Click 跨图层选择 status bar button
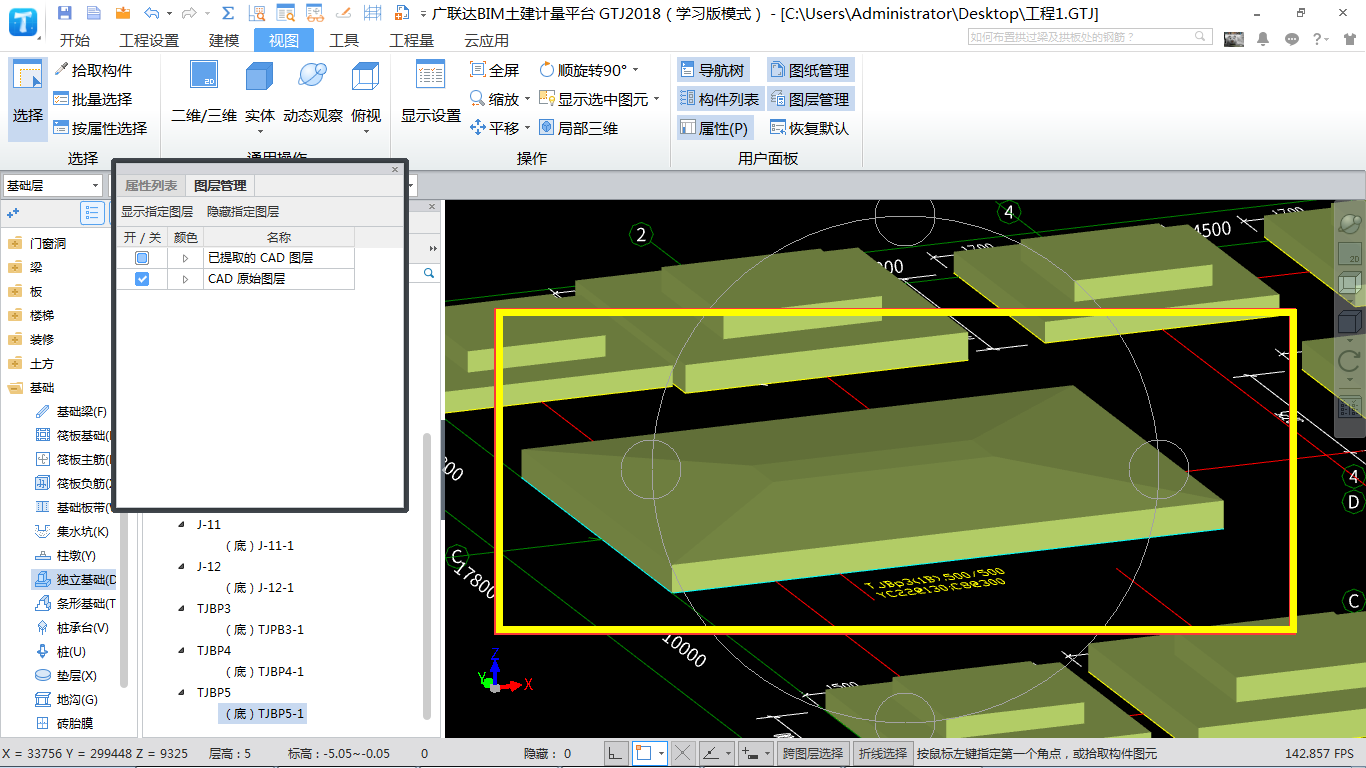Screen dimensions: 1366x768 [812, 753]
